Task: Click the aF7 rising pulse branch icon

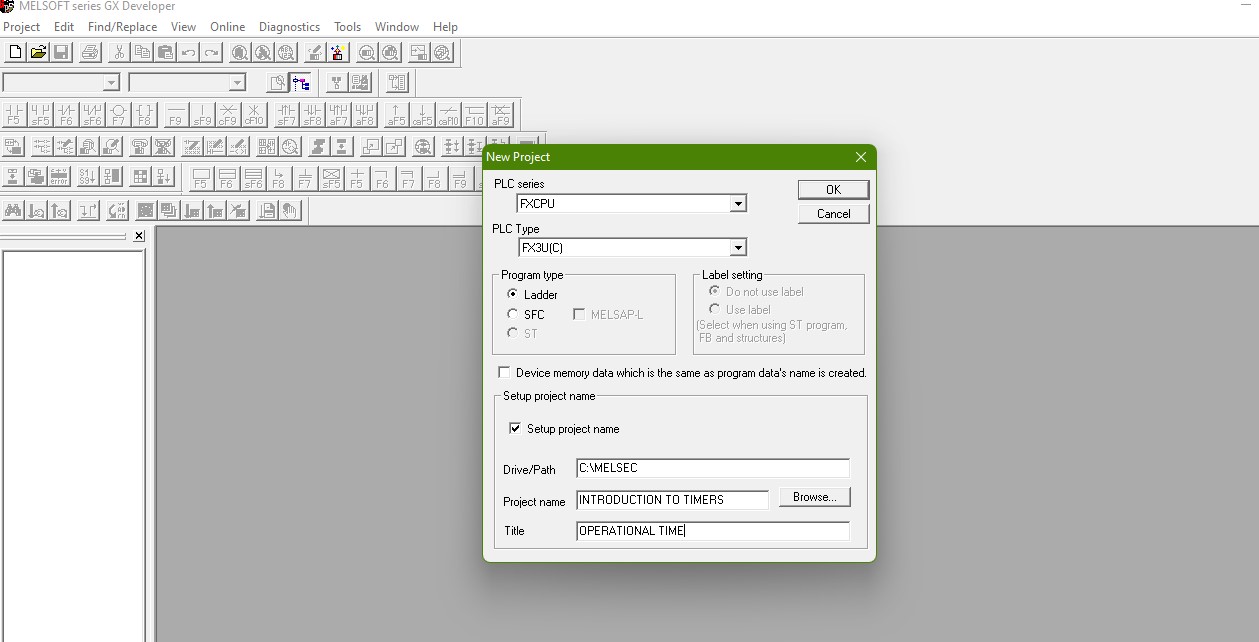Action: pyautogui.click(x=339, y=115)
